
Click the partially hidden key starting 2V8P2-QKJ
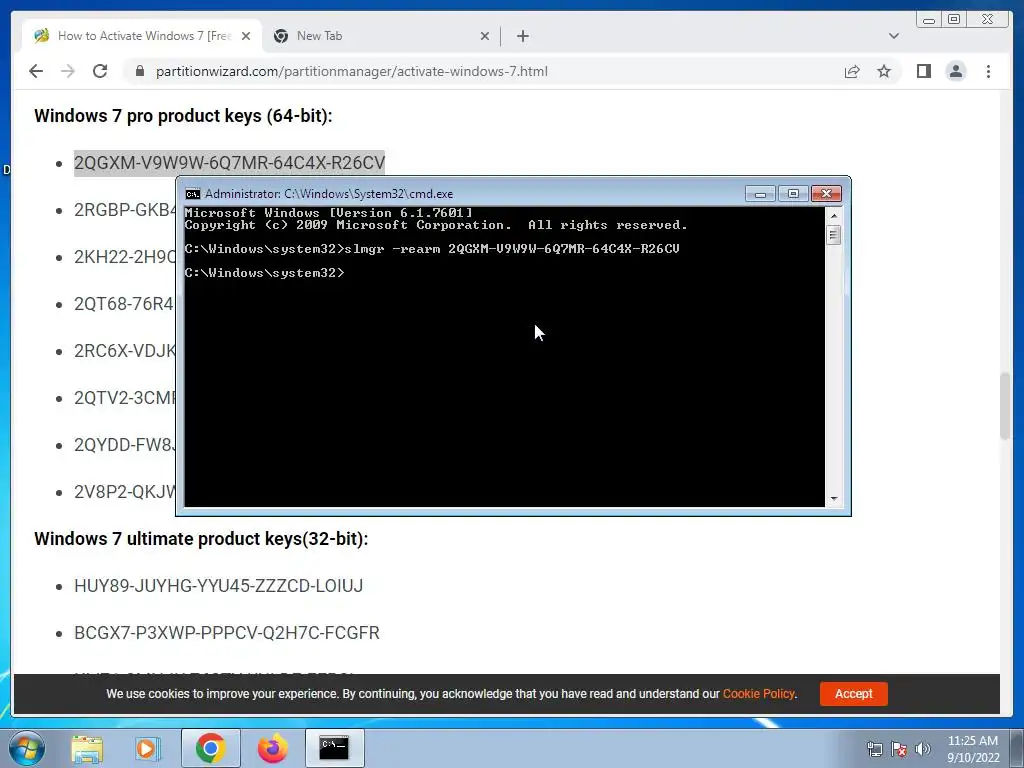pos(125,492)
